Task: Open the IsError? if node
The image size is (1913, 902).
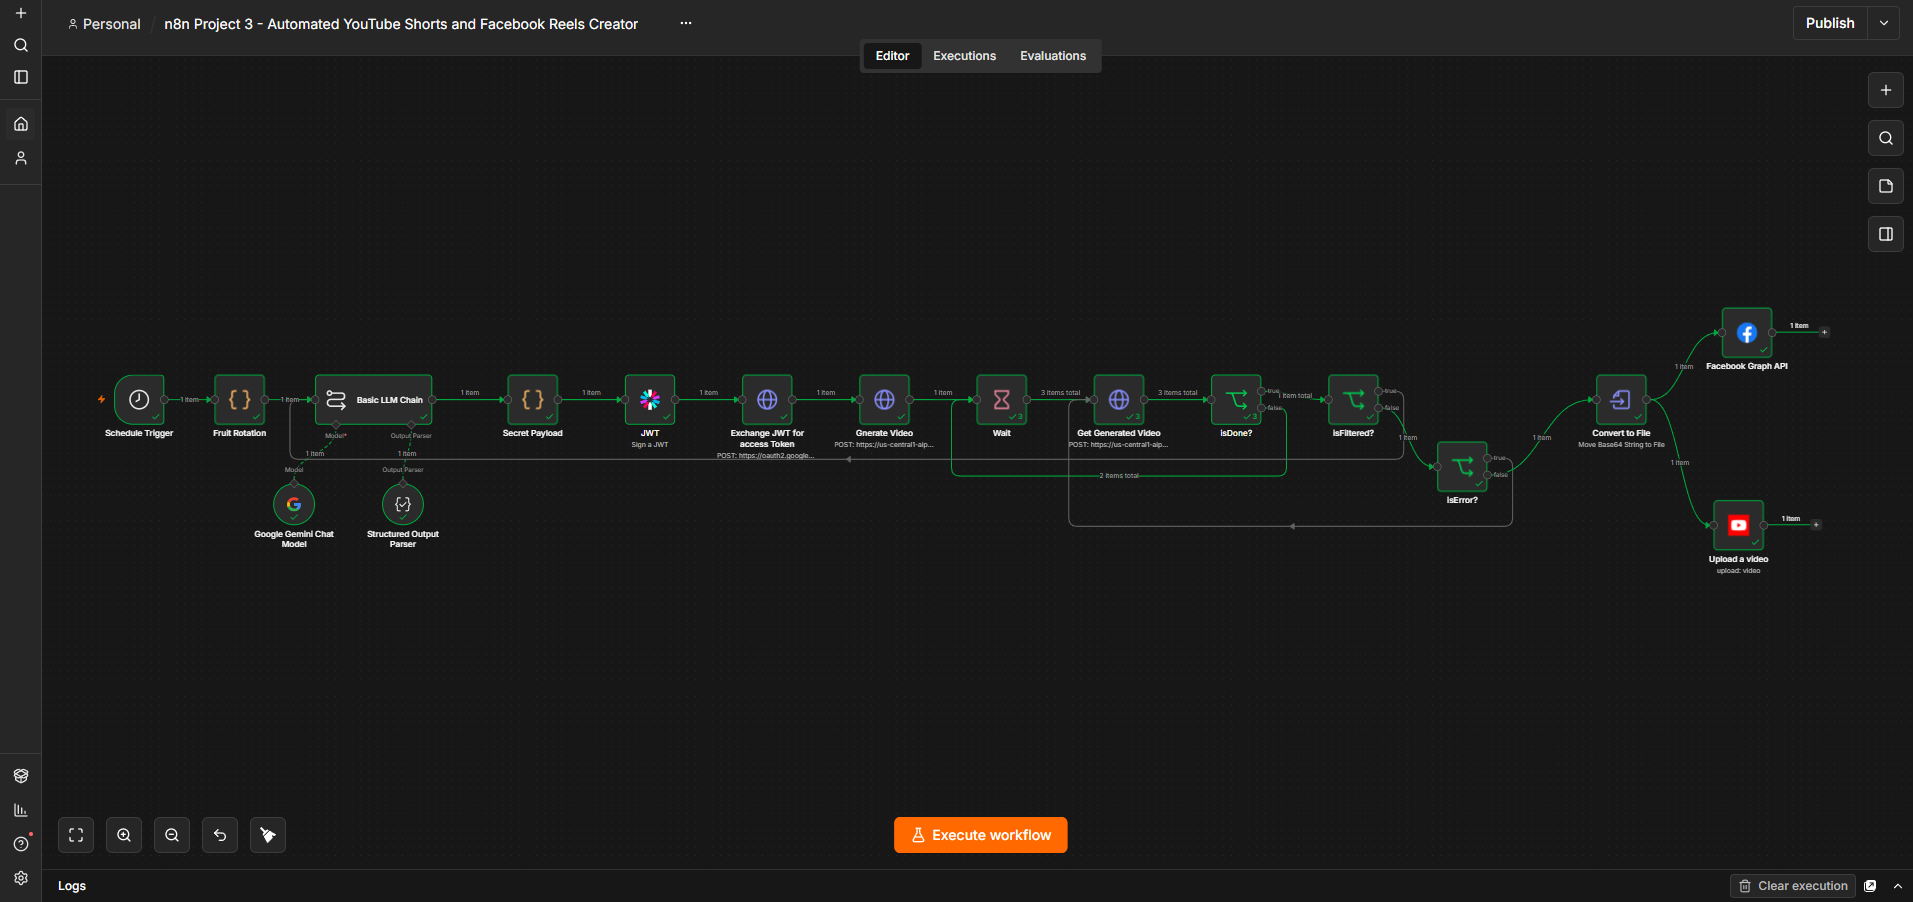Action: tap(1462, 467)
